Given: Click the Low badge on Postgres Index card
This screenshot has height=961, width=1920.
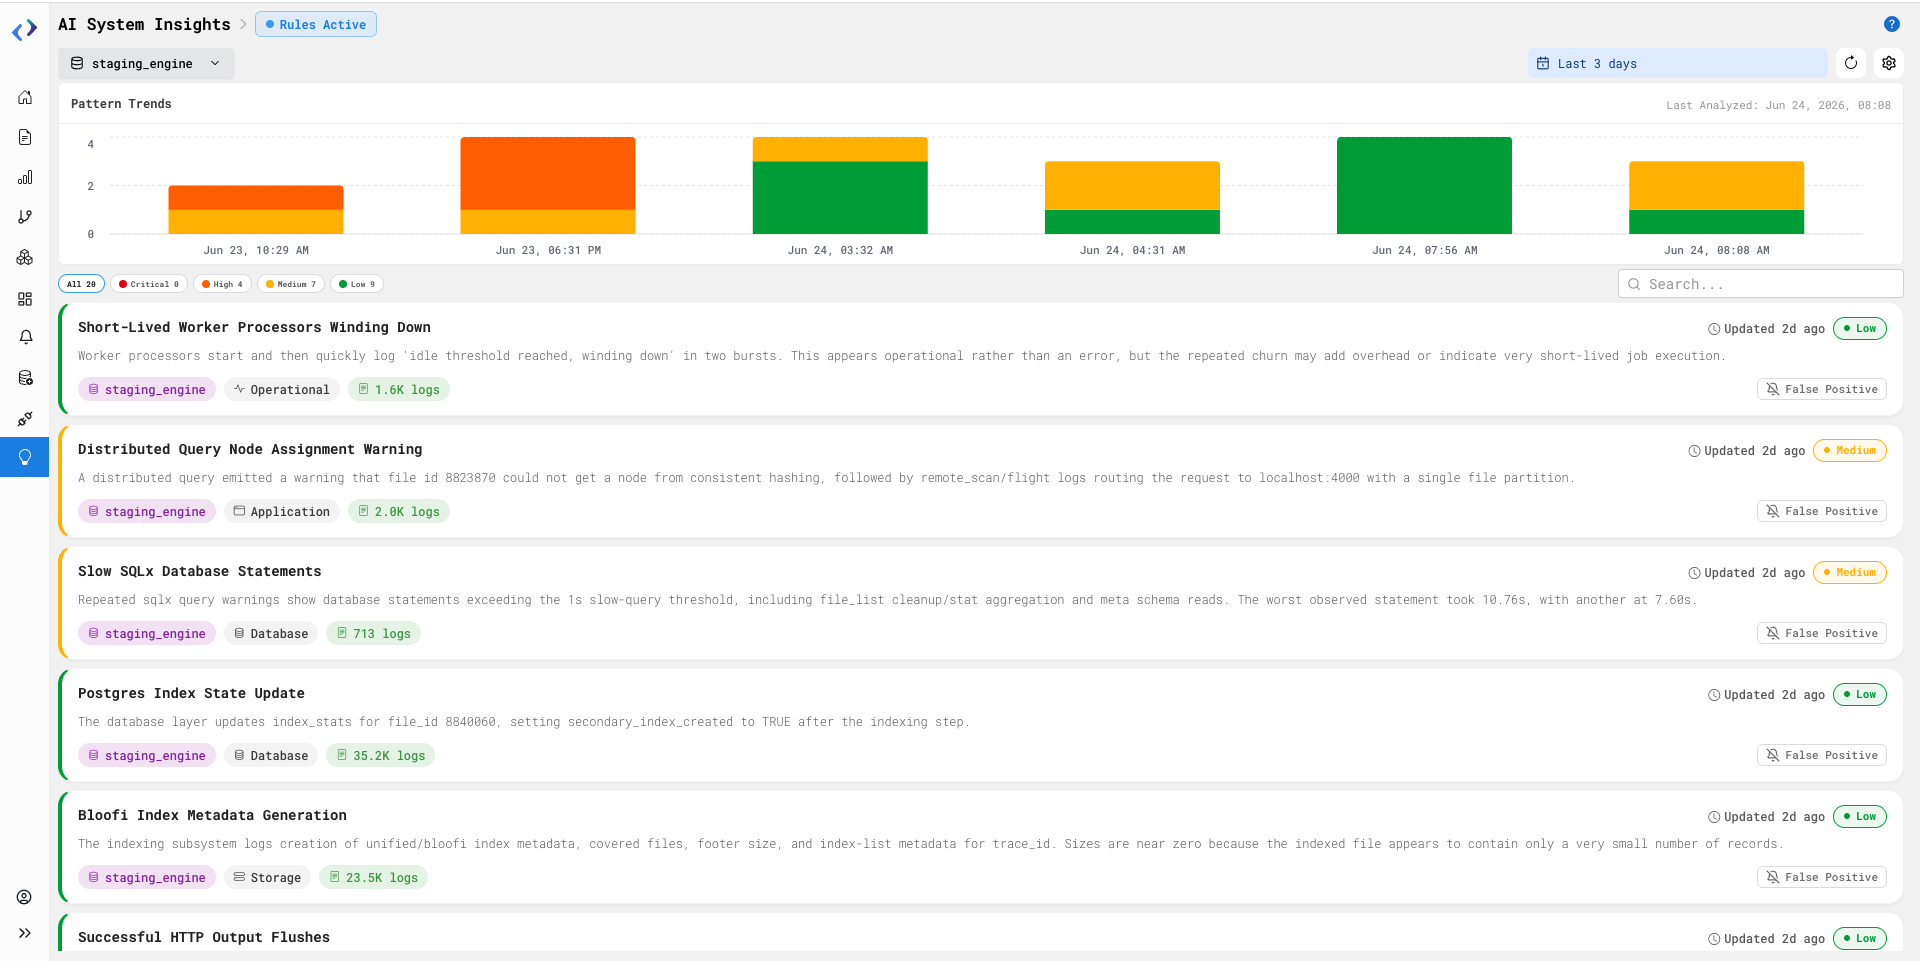Looking at the screenshot, I should 1860,694.
